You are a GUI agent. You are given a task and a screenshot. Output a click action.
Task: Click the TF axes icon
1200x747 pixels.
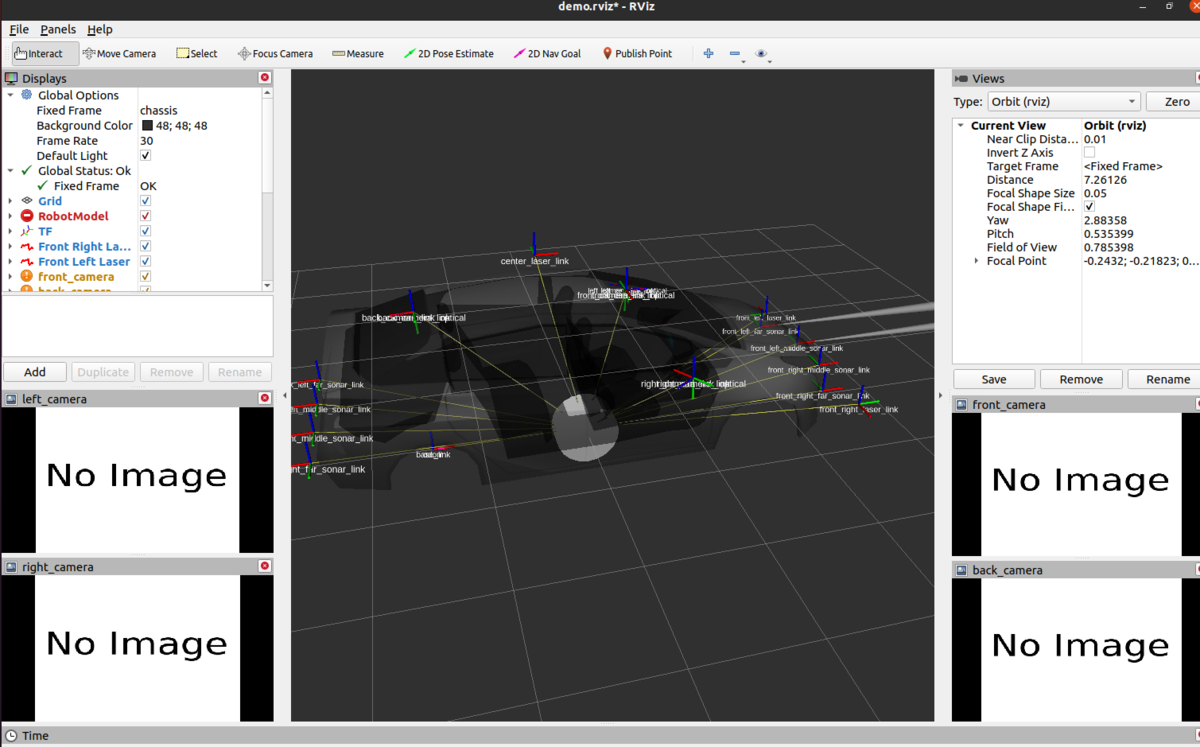click(27, 231)
